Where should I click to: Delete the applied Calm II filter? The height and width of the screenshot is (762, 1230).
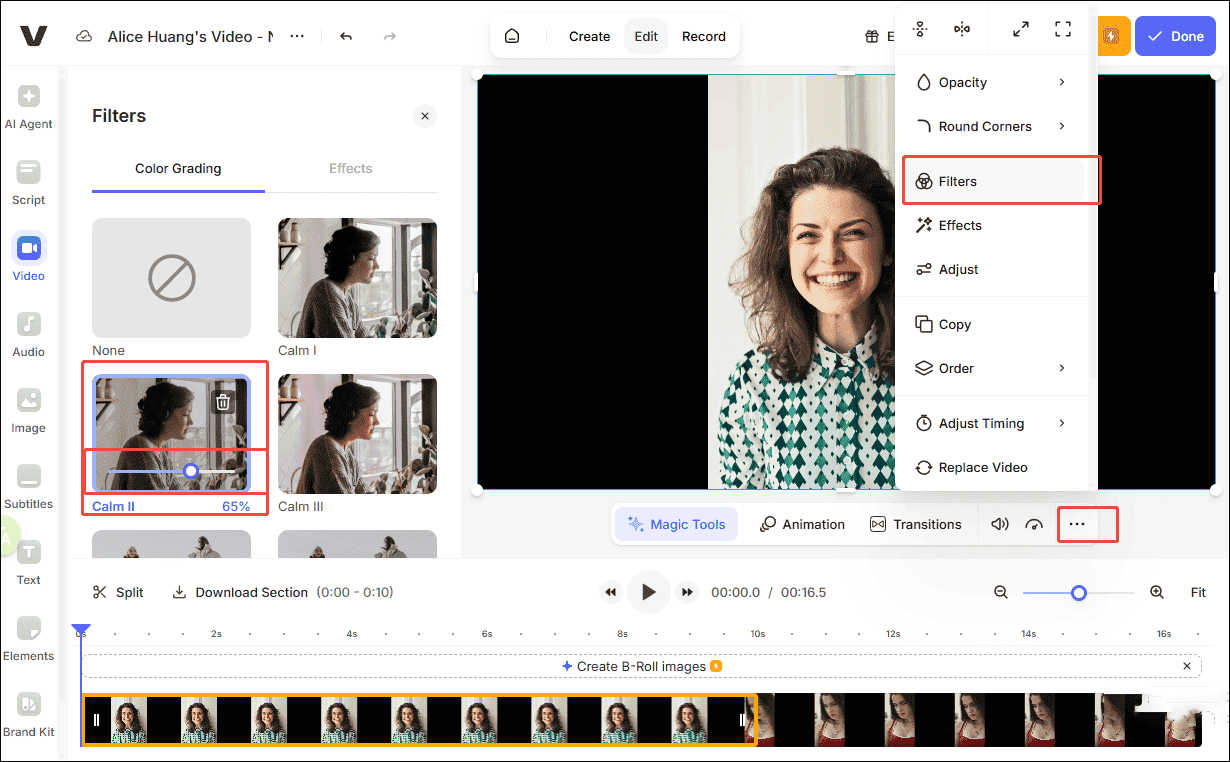[222, 400]
